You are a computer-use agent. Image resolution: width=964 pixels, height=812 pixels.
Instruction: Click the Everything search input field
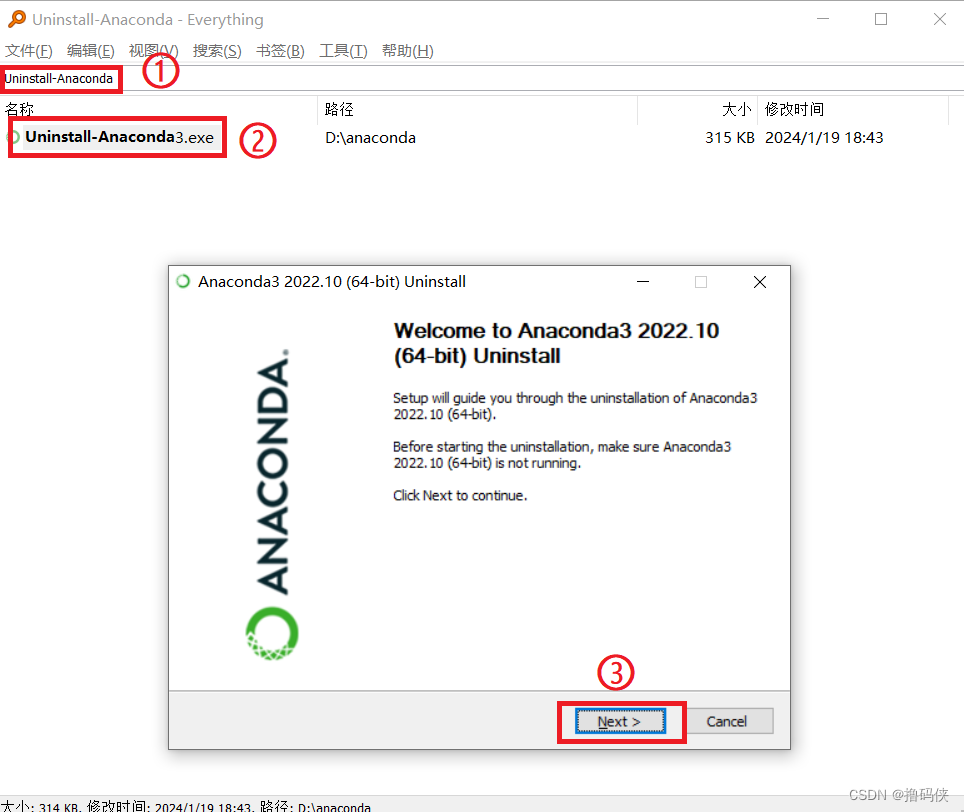(x=482, y=79)
